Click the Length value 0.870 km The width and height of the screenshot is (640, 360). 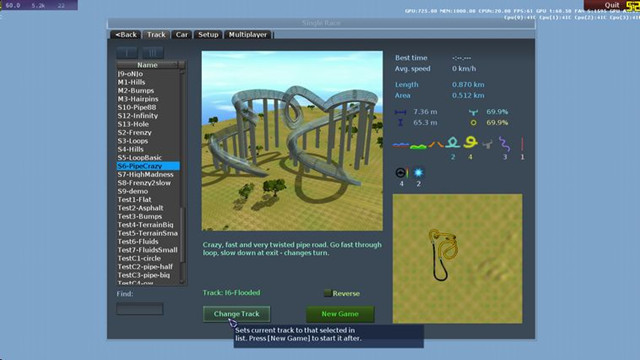point(468,84)
